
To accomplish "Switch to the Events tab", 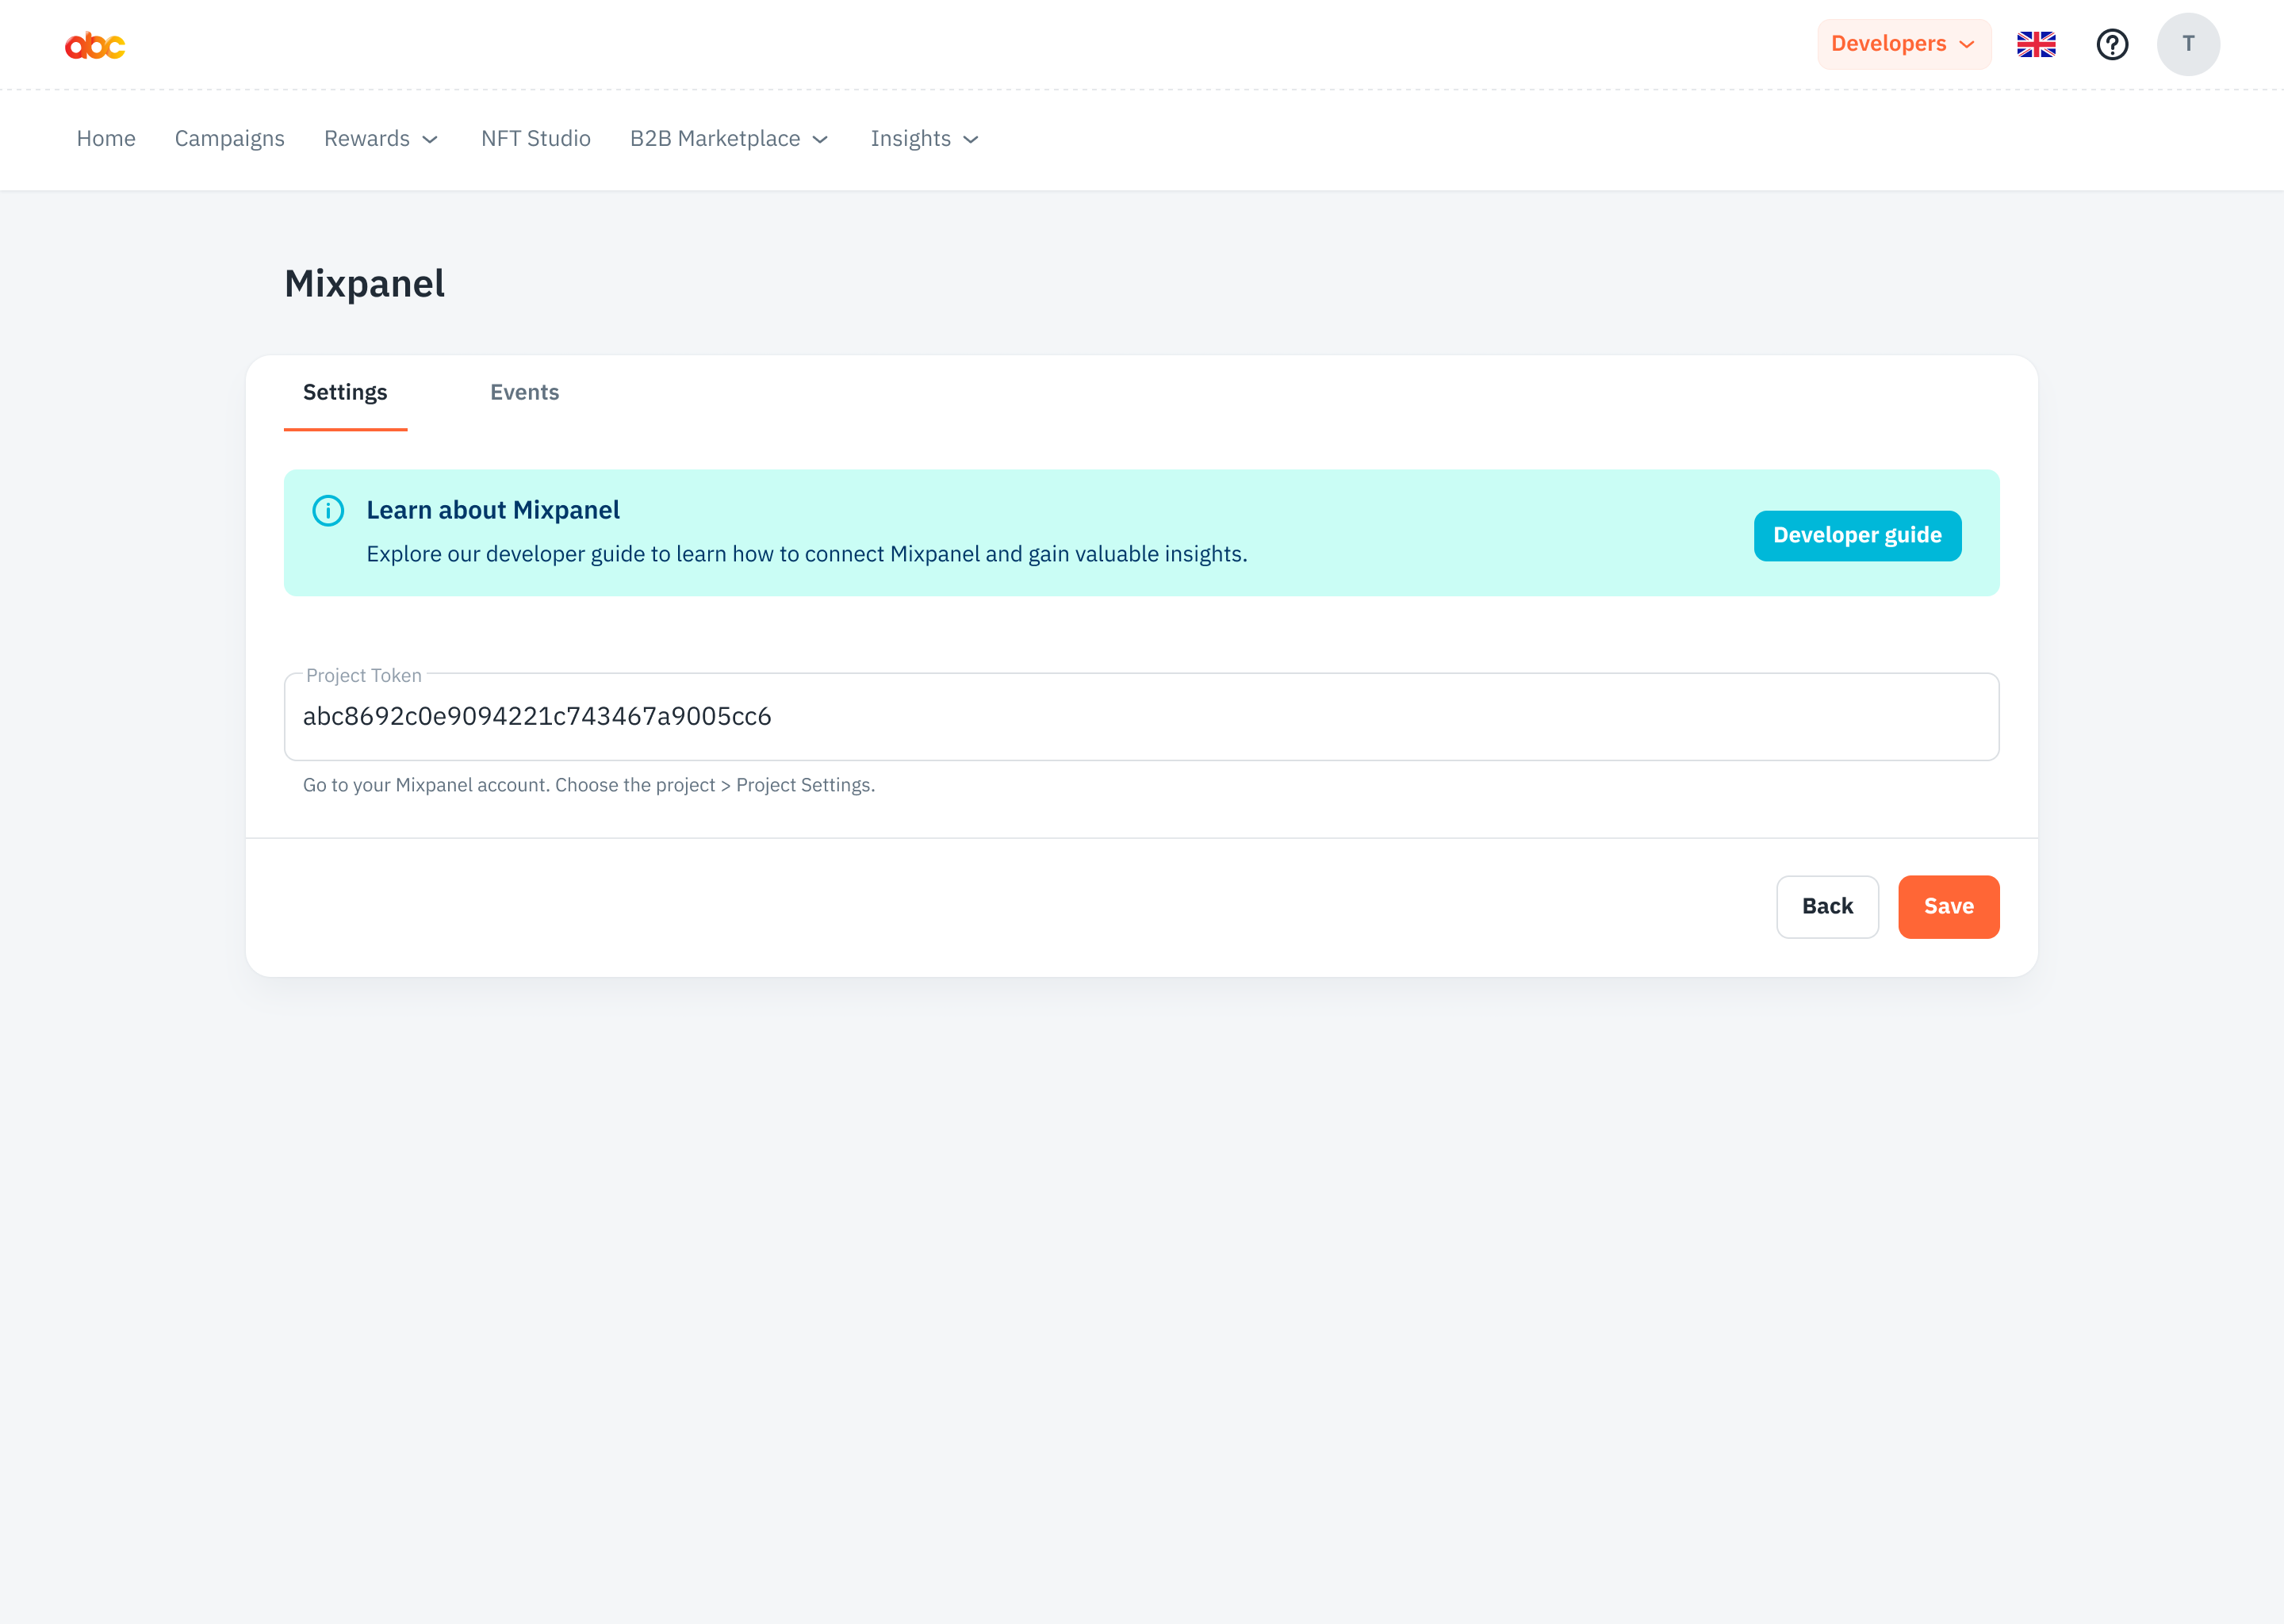I will pyautogui.click(x=524, y=392).
